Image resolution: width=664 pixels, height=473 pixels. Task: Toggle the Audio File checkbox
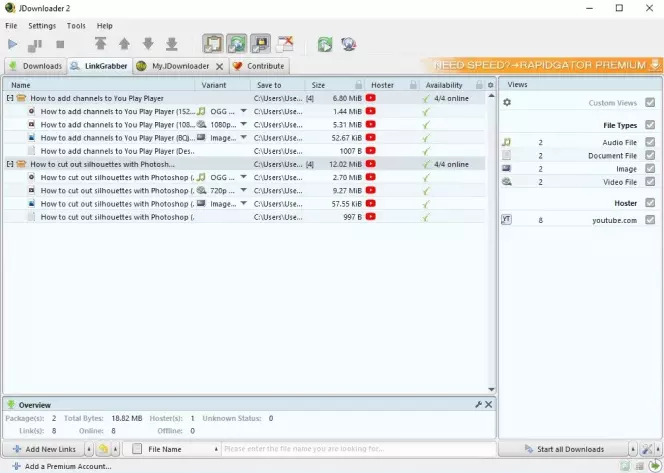(x=650, y=142)
